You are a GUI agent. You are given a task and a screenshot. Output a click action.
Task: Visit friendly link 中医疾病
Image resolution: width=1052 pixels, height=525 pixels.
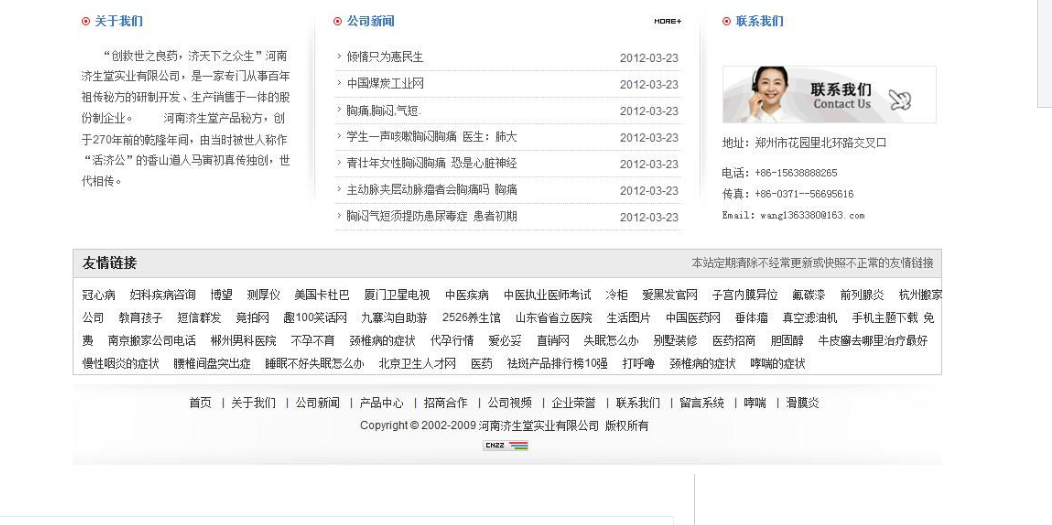(x=467, y=295)
